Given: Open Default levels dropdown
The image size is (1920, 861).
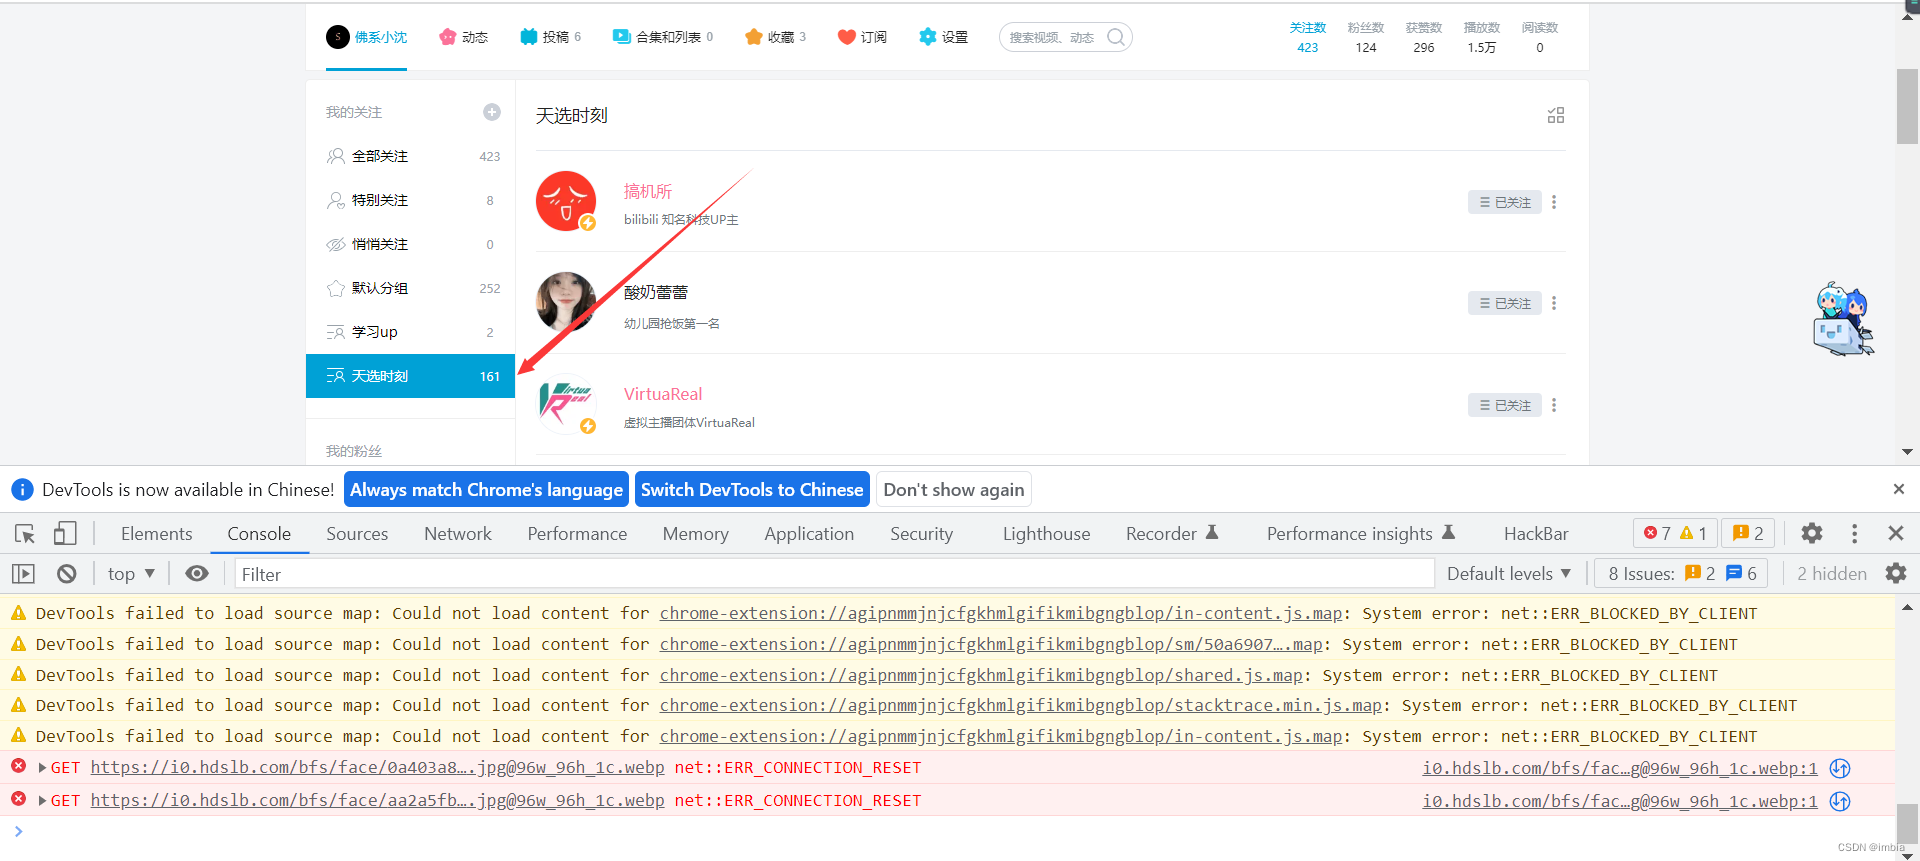Looking at the screenshot, I should coord(1509,574).
